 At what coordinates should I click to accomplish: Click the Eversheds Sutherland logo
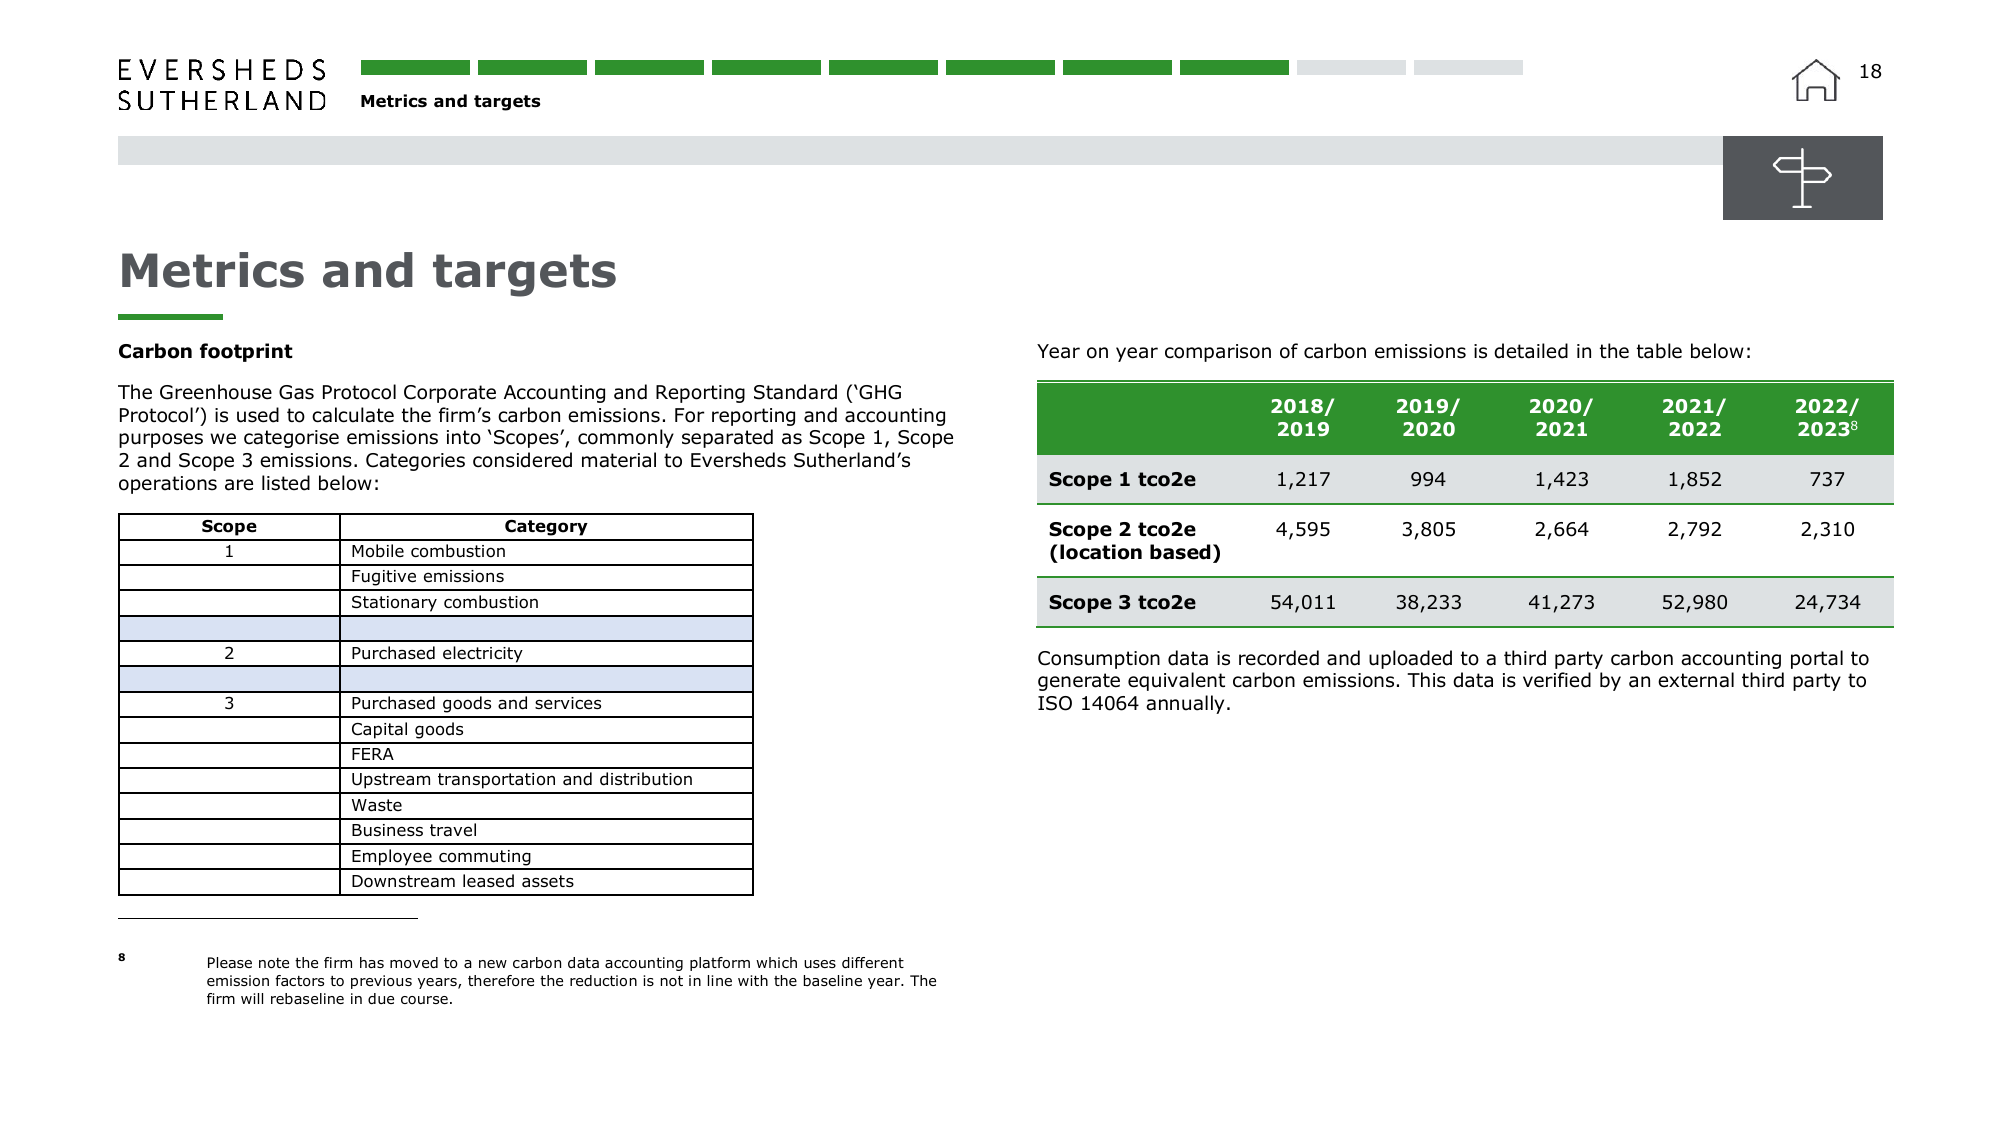[222, 85]
